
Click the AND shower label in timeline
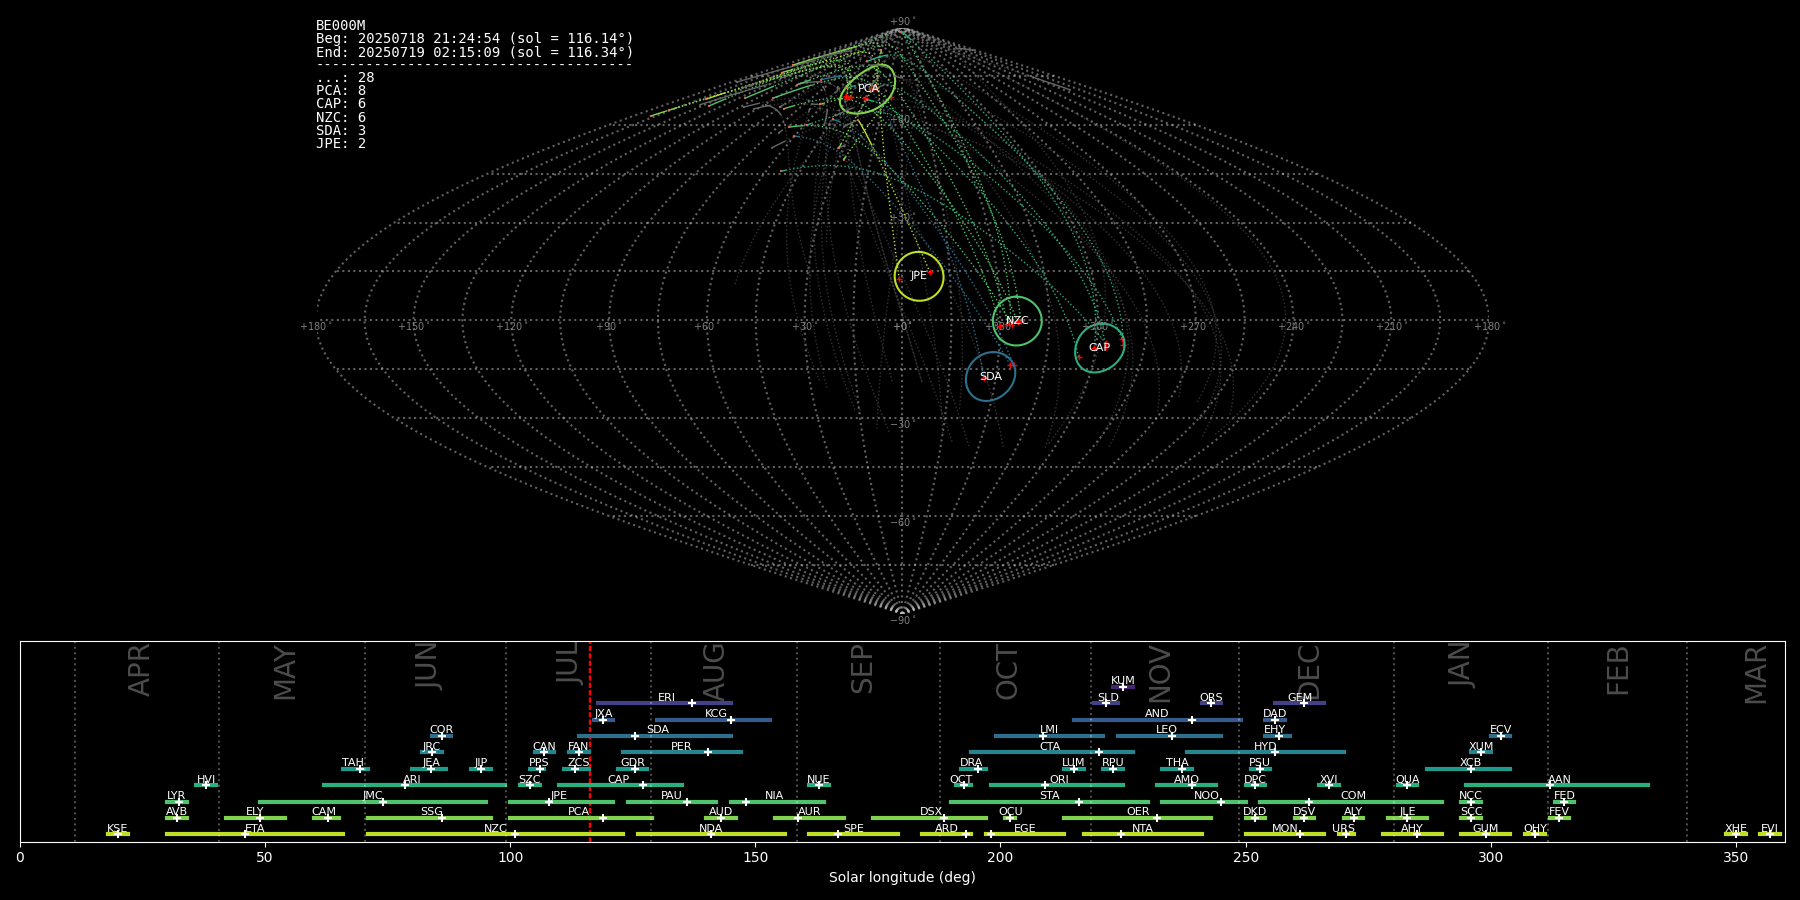pyautogui.click(x=1157, y=714)
